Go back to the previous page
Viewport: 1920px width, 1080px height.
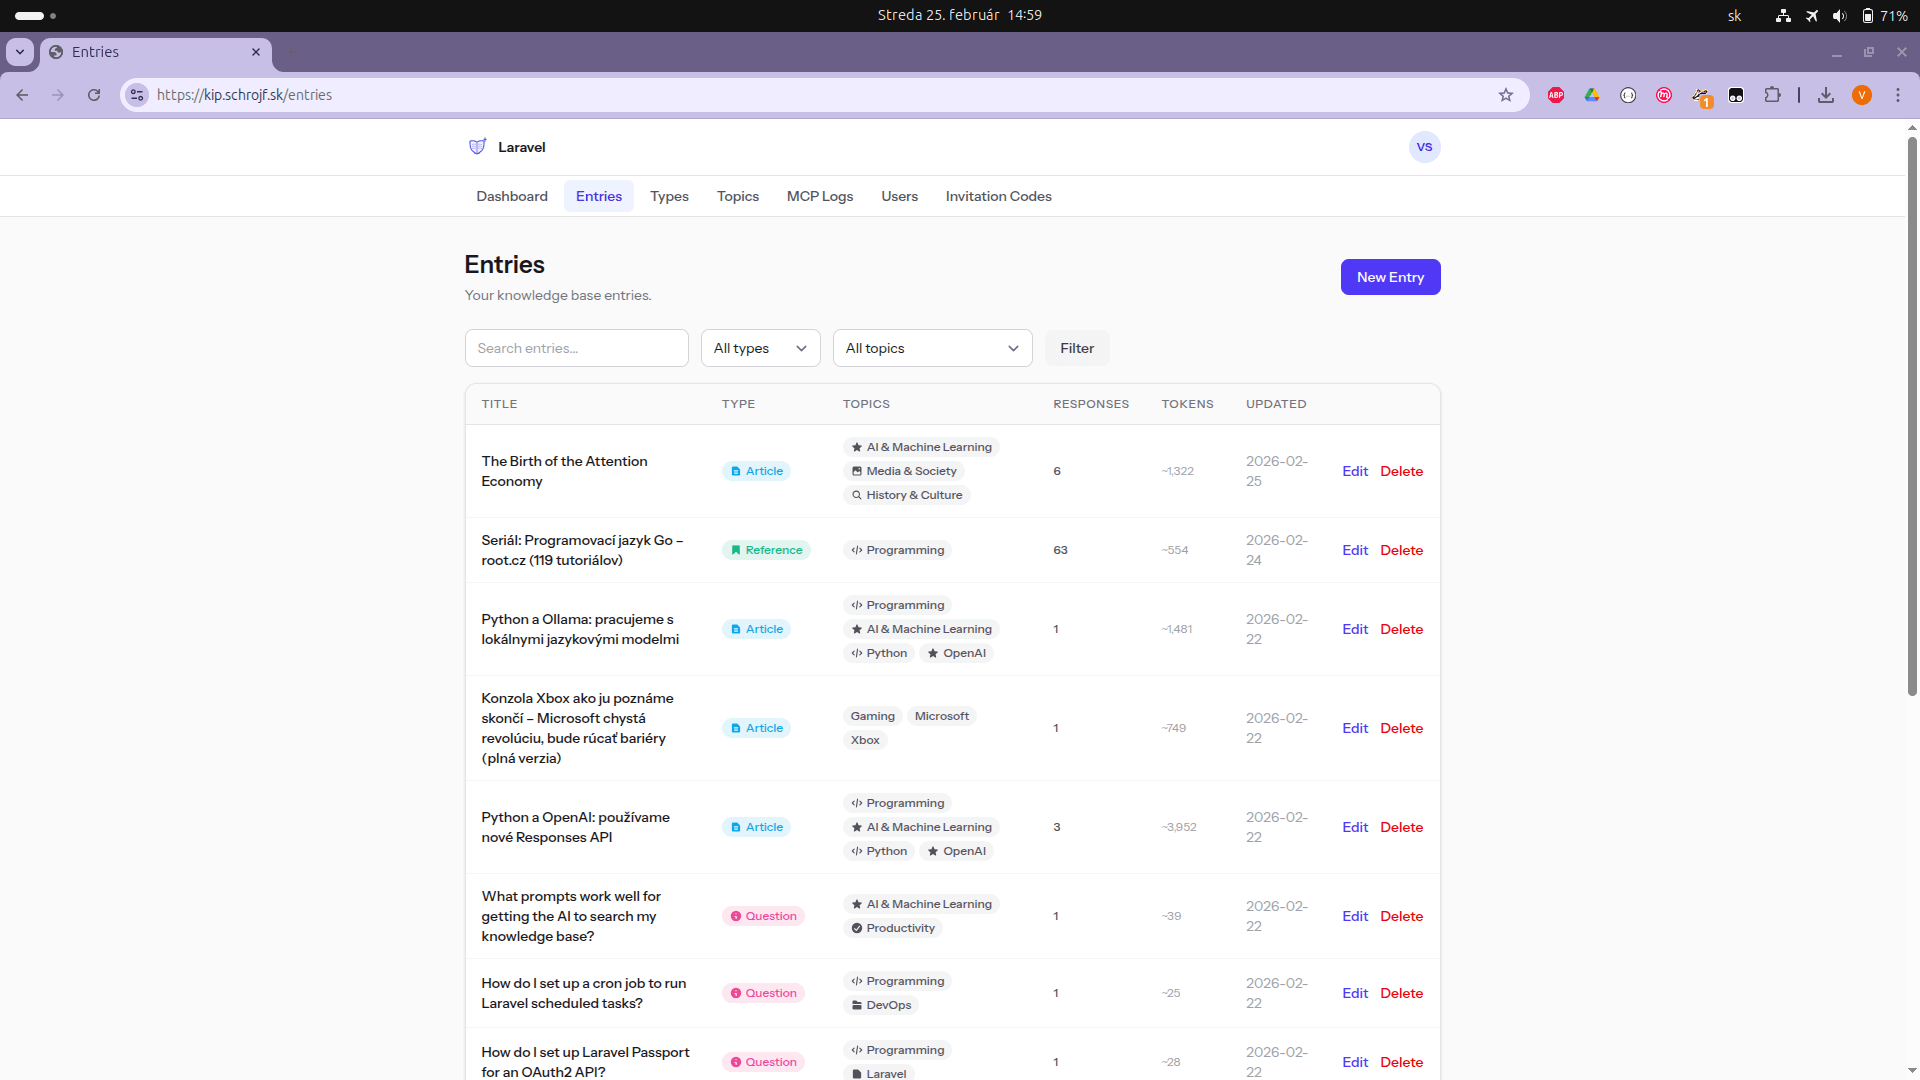(22, 95)
